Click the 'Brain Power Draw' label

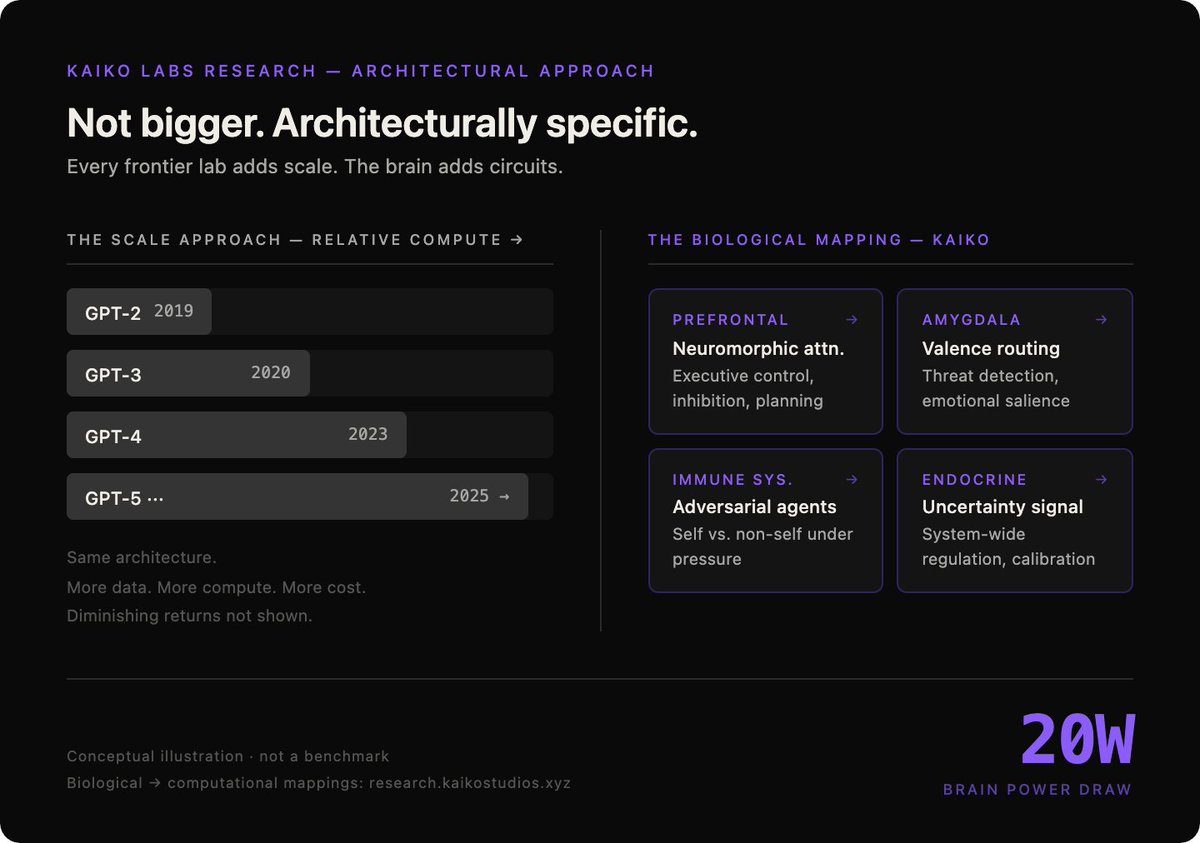pyautogui.click(x=1037, y=790)
